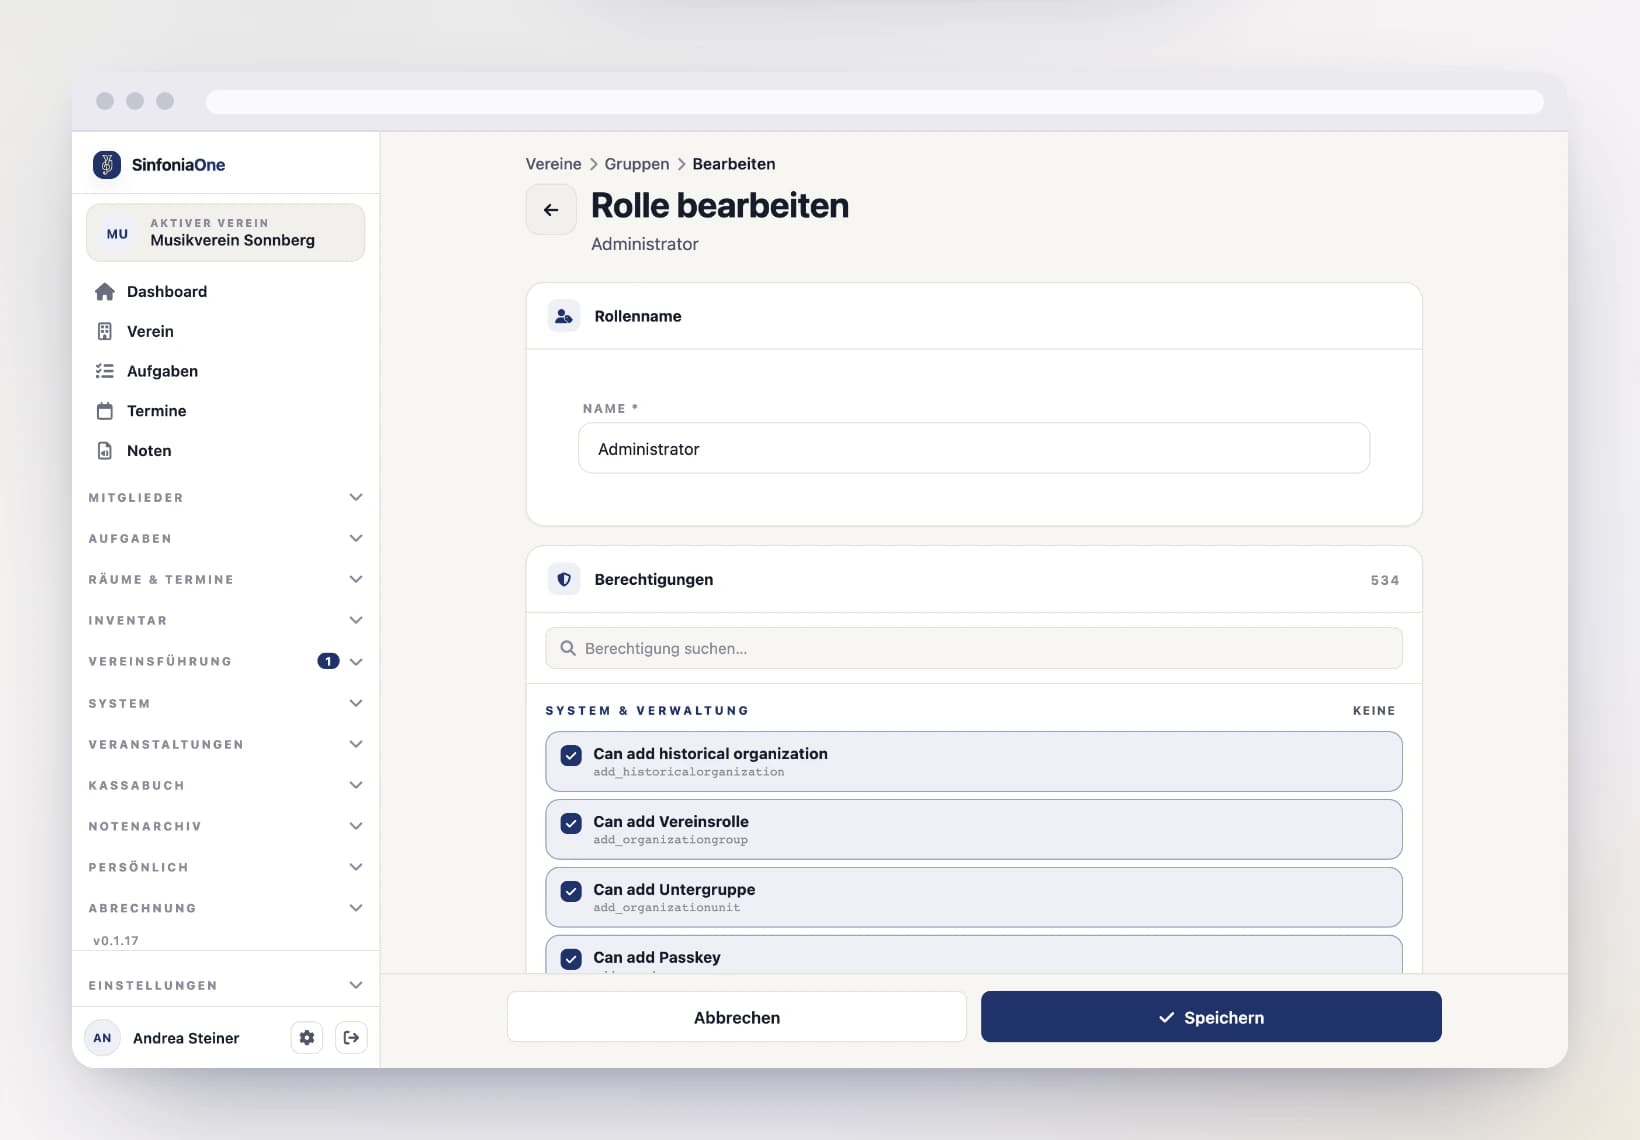Go to Vereine in the breadcrumb
Image resolution: width=1640 pixels, height=1140 pixels.
[553, 164]
